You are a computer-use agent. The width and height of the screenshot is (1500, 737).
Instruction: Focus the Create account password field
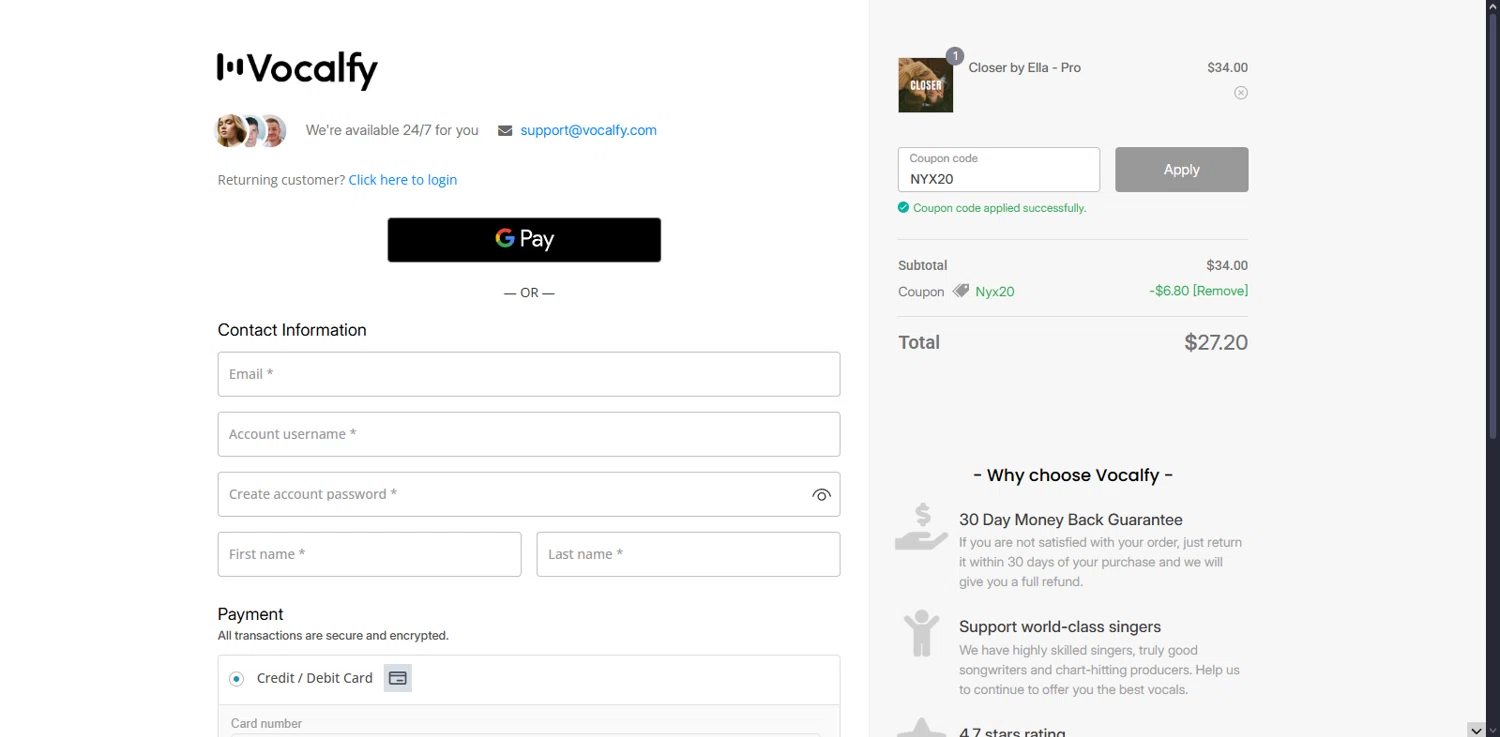(x=529, y=494)
